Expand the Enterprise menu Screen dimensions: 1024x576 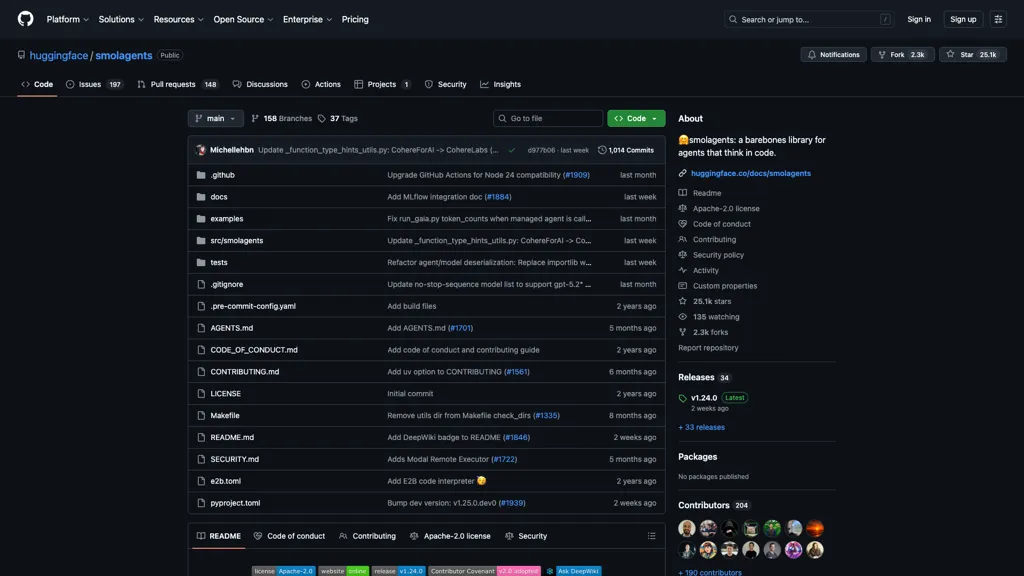click(x=307, y=20)
